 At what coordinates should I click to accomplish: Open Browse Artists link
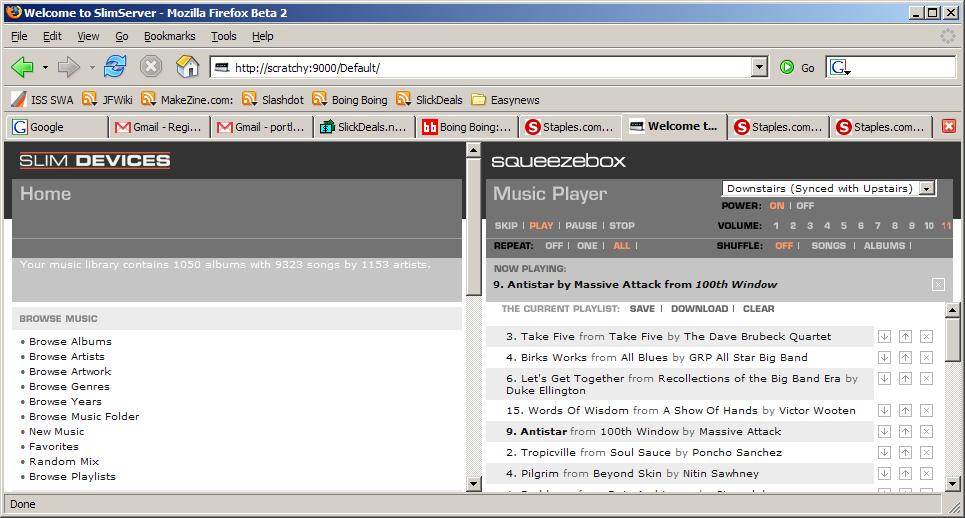pyautogui.click(x=67, y=356)
